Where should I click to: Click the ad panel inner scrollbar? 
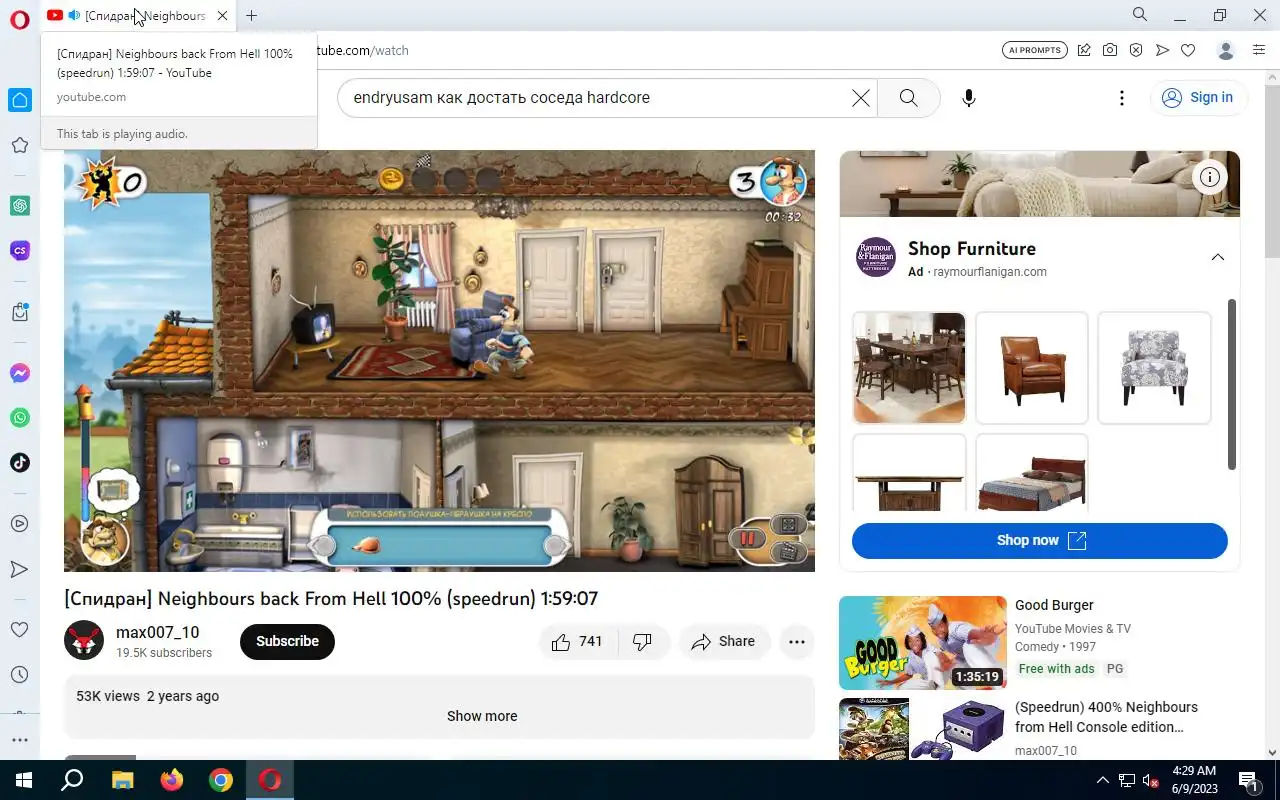pos(1232,384)
